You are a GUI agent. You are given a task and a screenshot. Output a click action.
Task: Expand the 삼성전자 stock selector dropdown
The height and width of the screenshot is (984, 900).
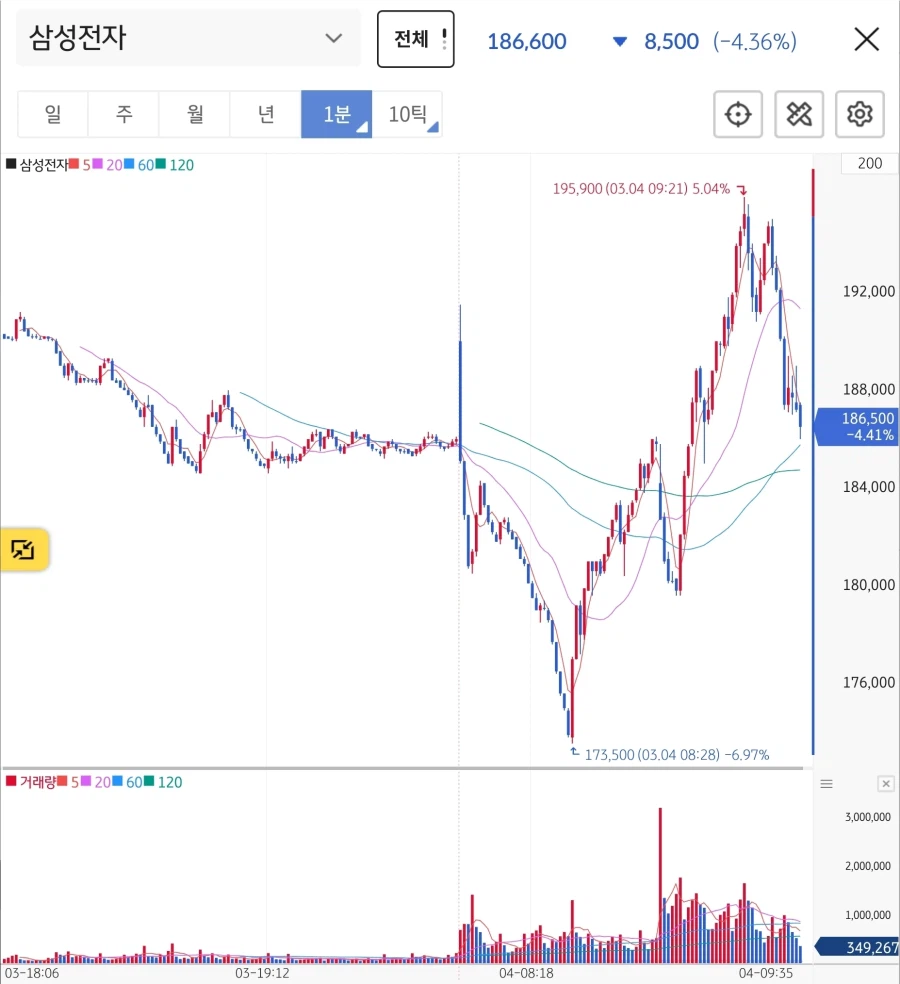(188, 39)
